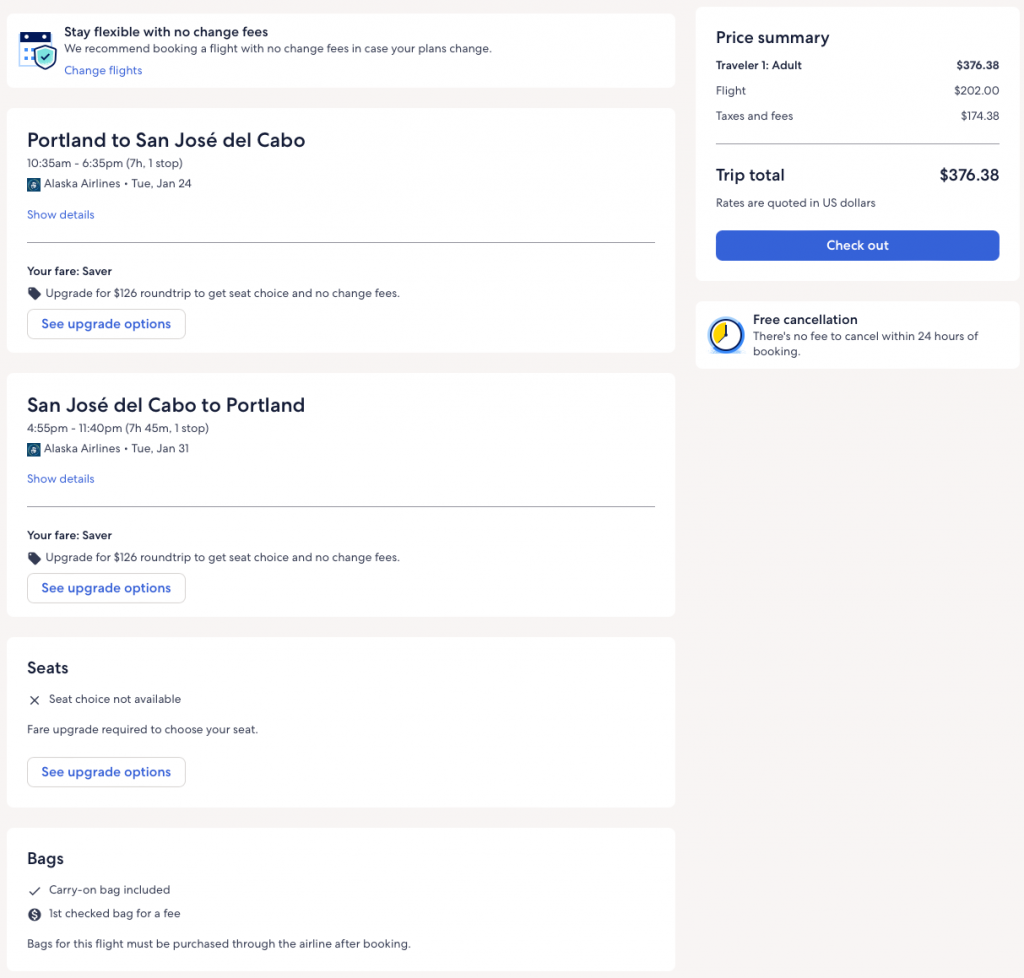Viewport: 1024px width, 978px height.
Task: Click the dollar icon beside 1st checked bag
Action: click(35, 914)
